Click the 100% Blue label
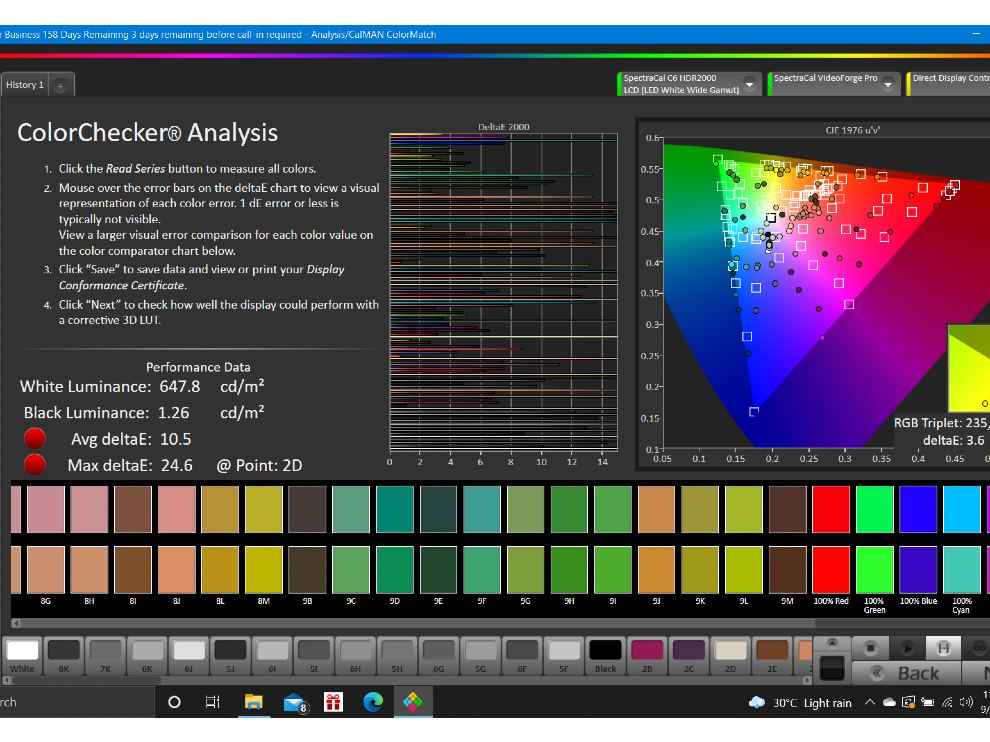Viewport: 990px width, 742px height. click(x=918, y=601)
